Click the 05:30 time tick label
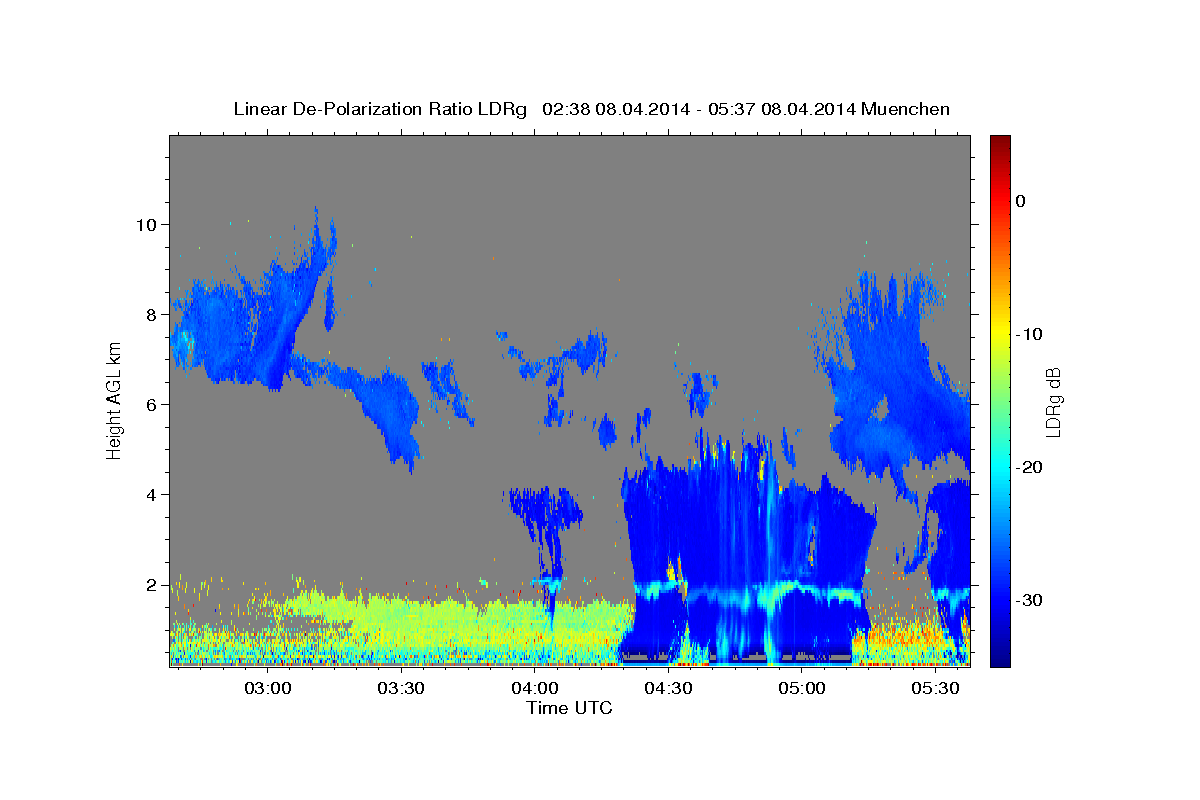 tap(935, 689)
